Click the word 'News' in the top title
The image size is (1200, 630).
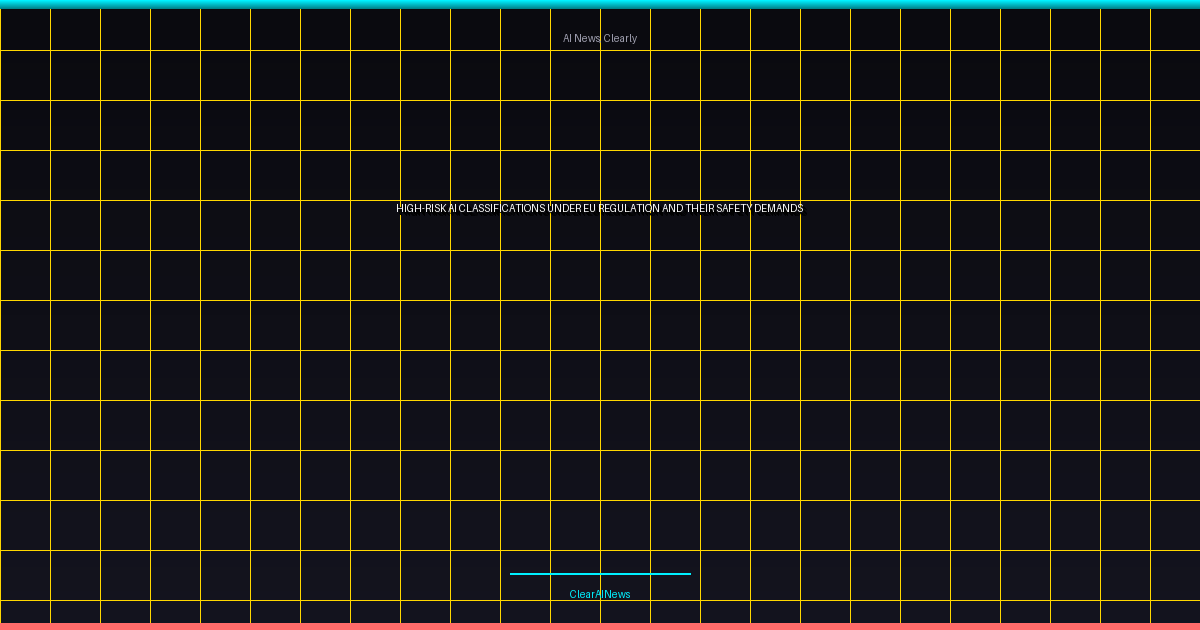(588, 38)
